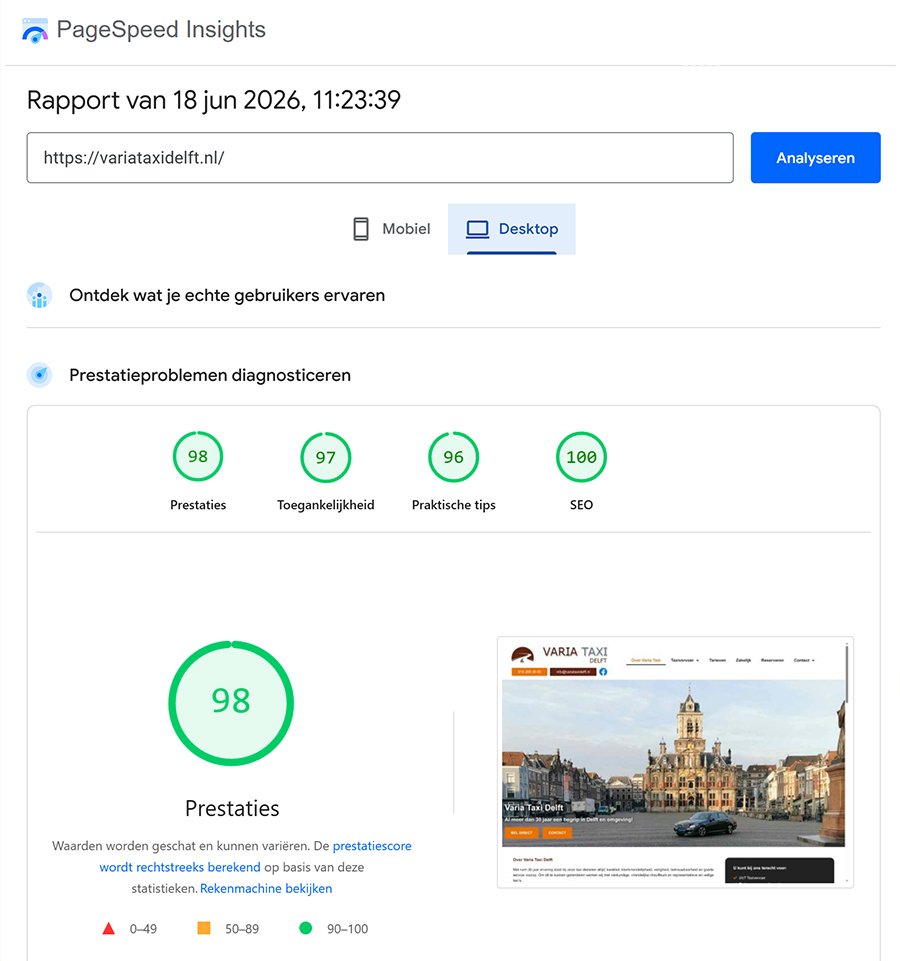Viewport: 900px width, 961px height.
Task: Click the Analyseren button
Action: click(x=815, y=158)
